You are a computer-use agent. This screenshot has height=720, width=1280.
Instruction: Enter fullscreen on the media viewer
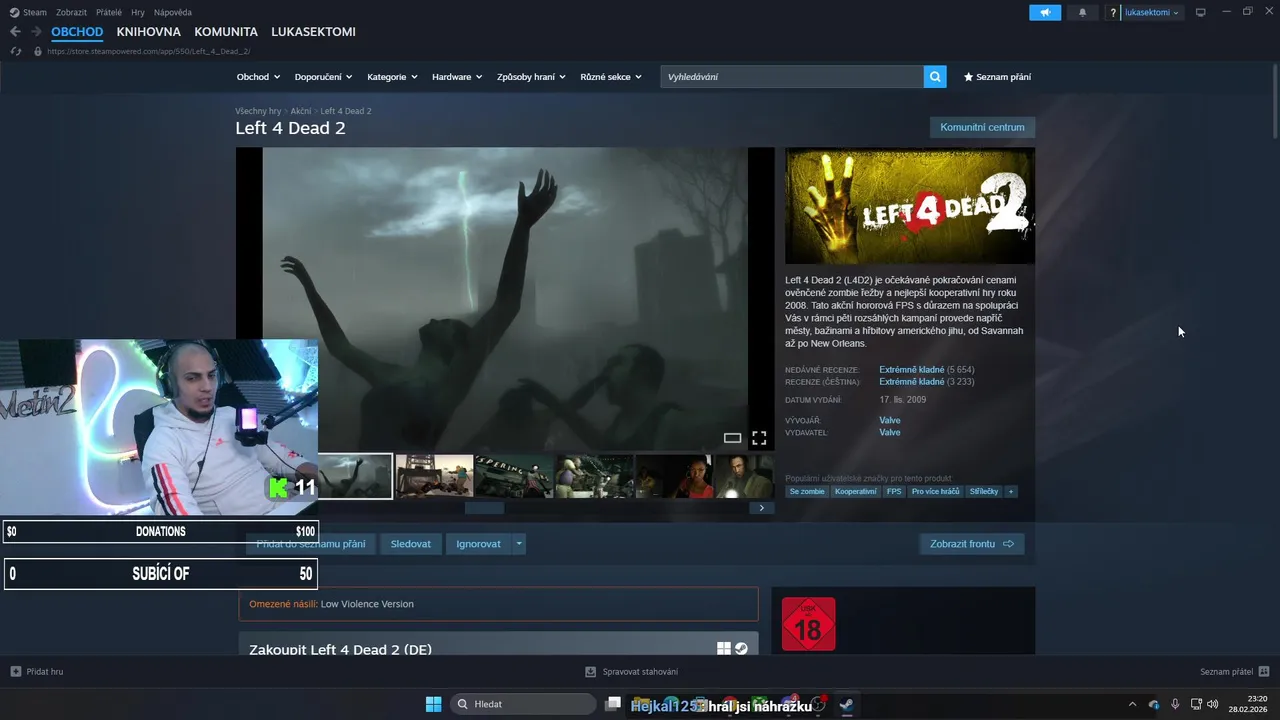(x=759, y=438)
